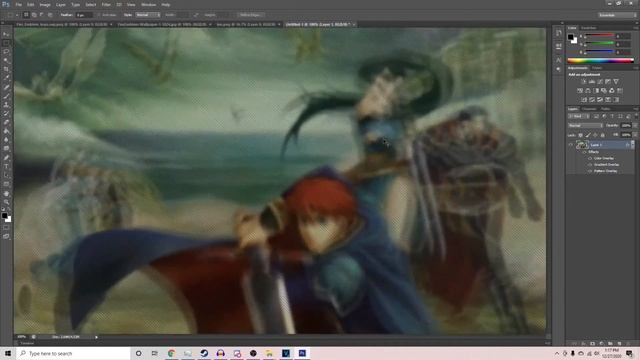Viewport: 640px width, 360px height.
Task: Toggle Gradient Overlay effect visibility
Action: 590,164
